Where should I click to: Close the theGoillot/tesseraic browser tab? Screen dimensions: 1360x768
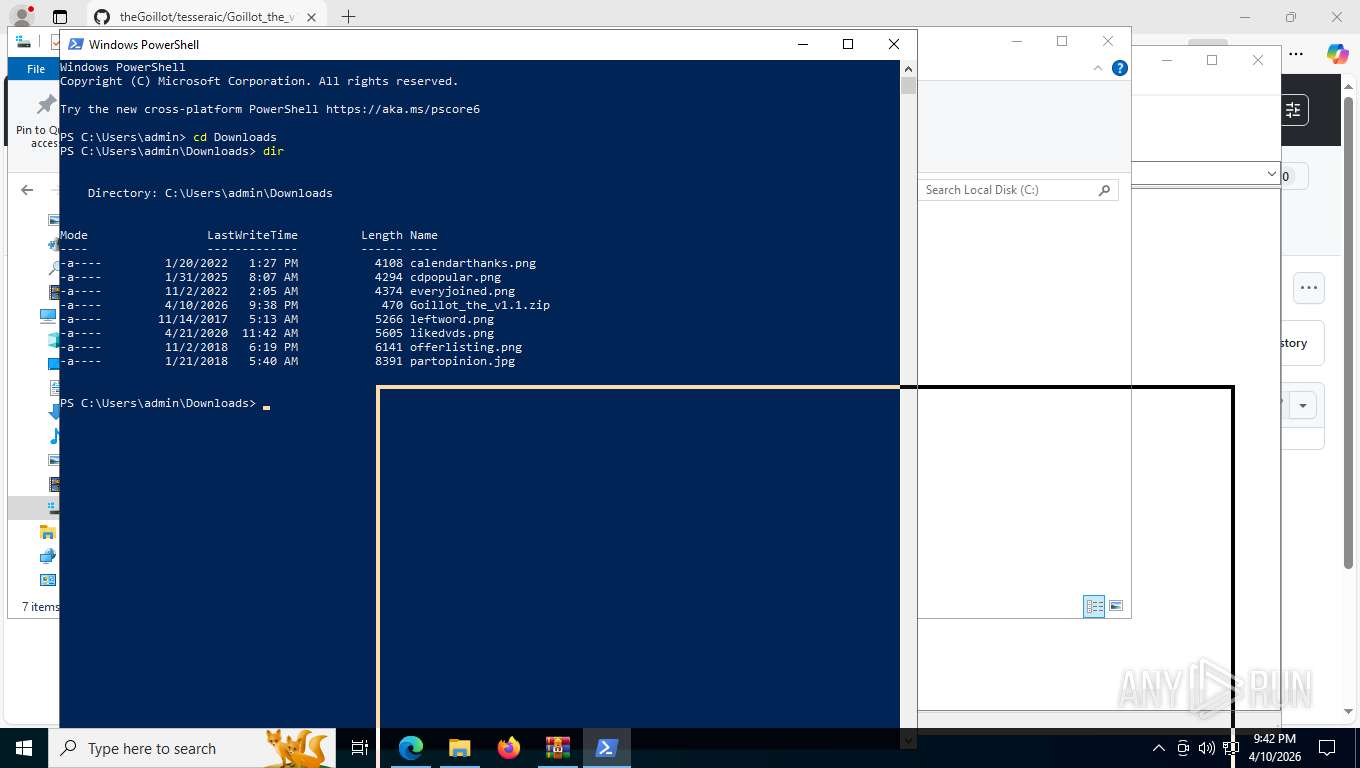[x=313, y=17]
